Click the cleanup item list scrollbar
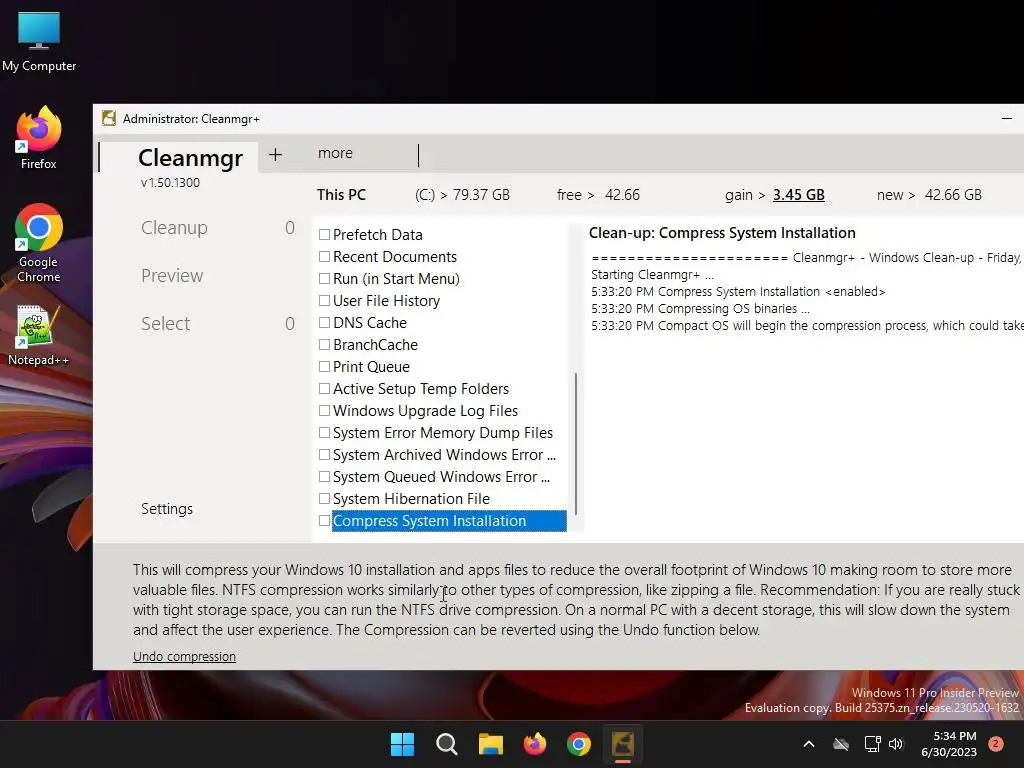Screen dimensions: 1024x768 pos(575,444)
